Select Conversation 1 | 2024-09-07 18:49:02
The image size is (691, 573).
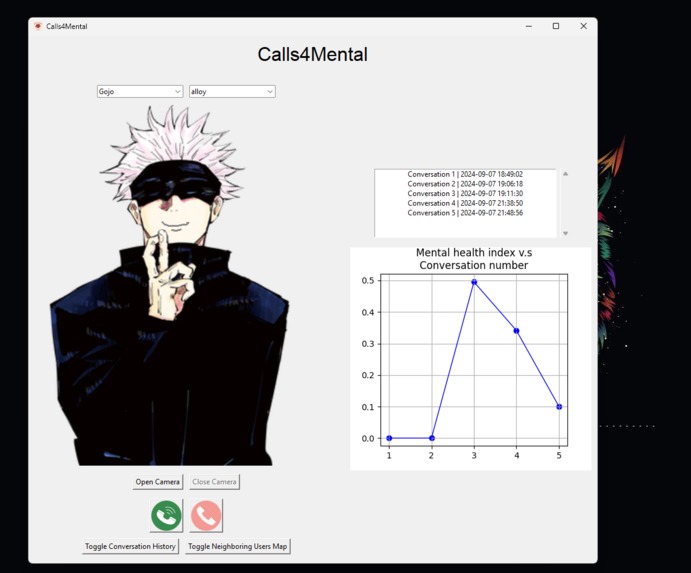(465, 174)
